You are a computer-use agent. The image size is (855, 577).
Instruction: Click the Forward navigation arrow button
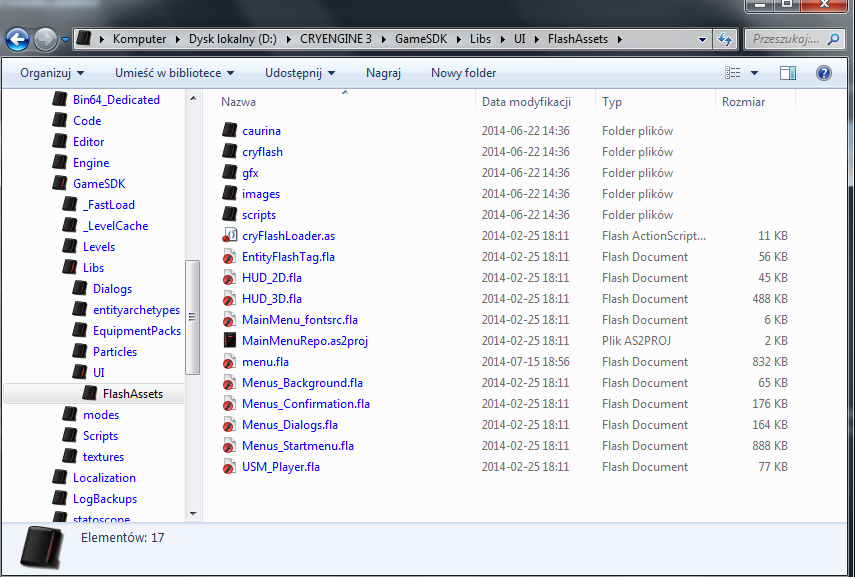pos(45,39)
